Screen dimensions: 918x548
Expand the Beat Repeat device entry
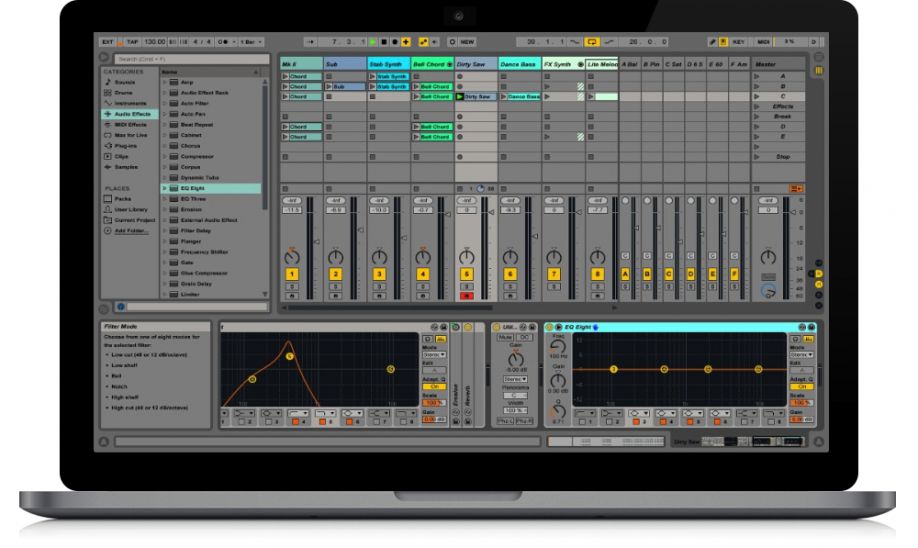[165, 124]
